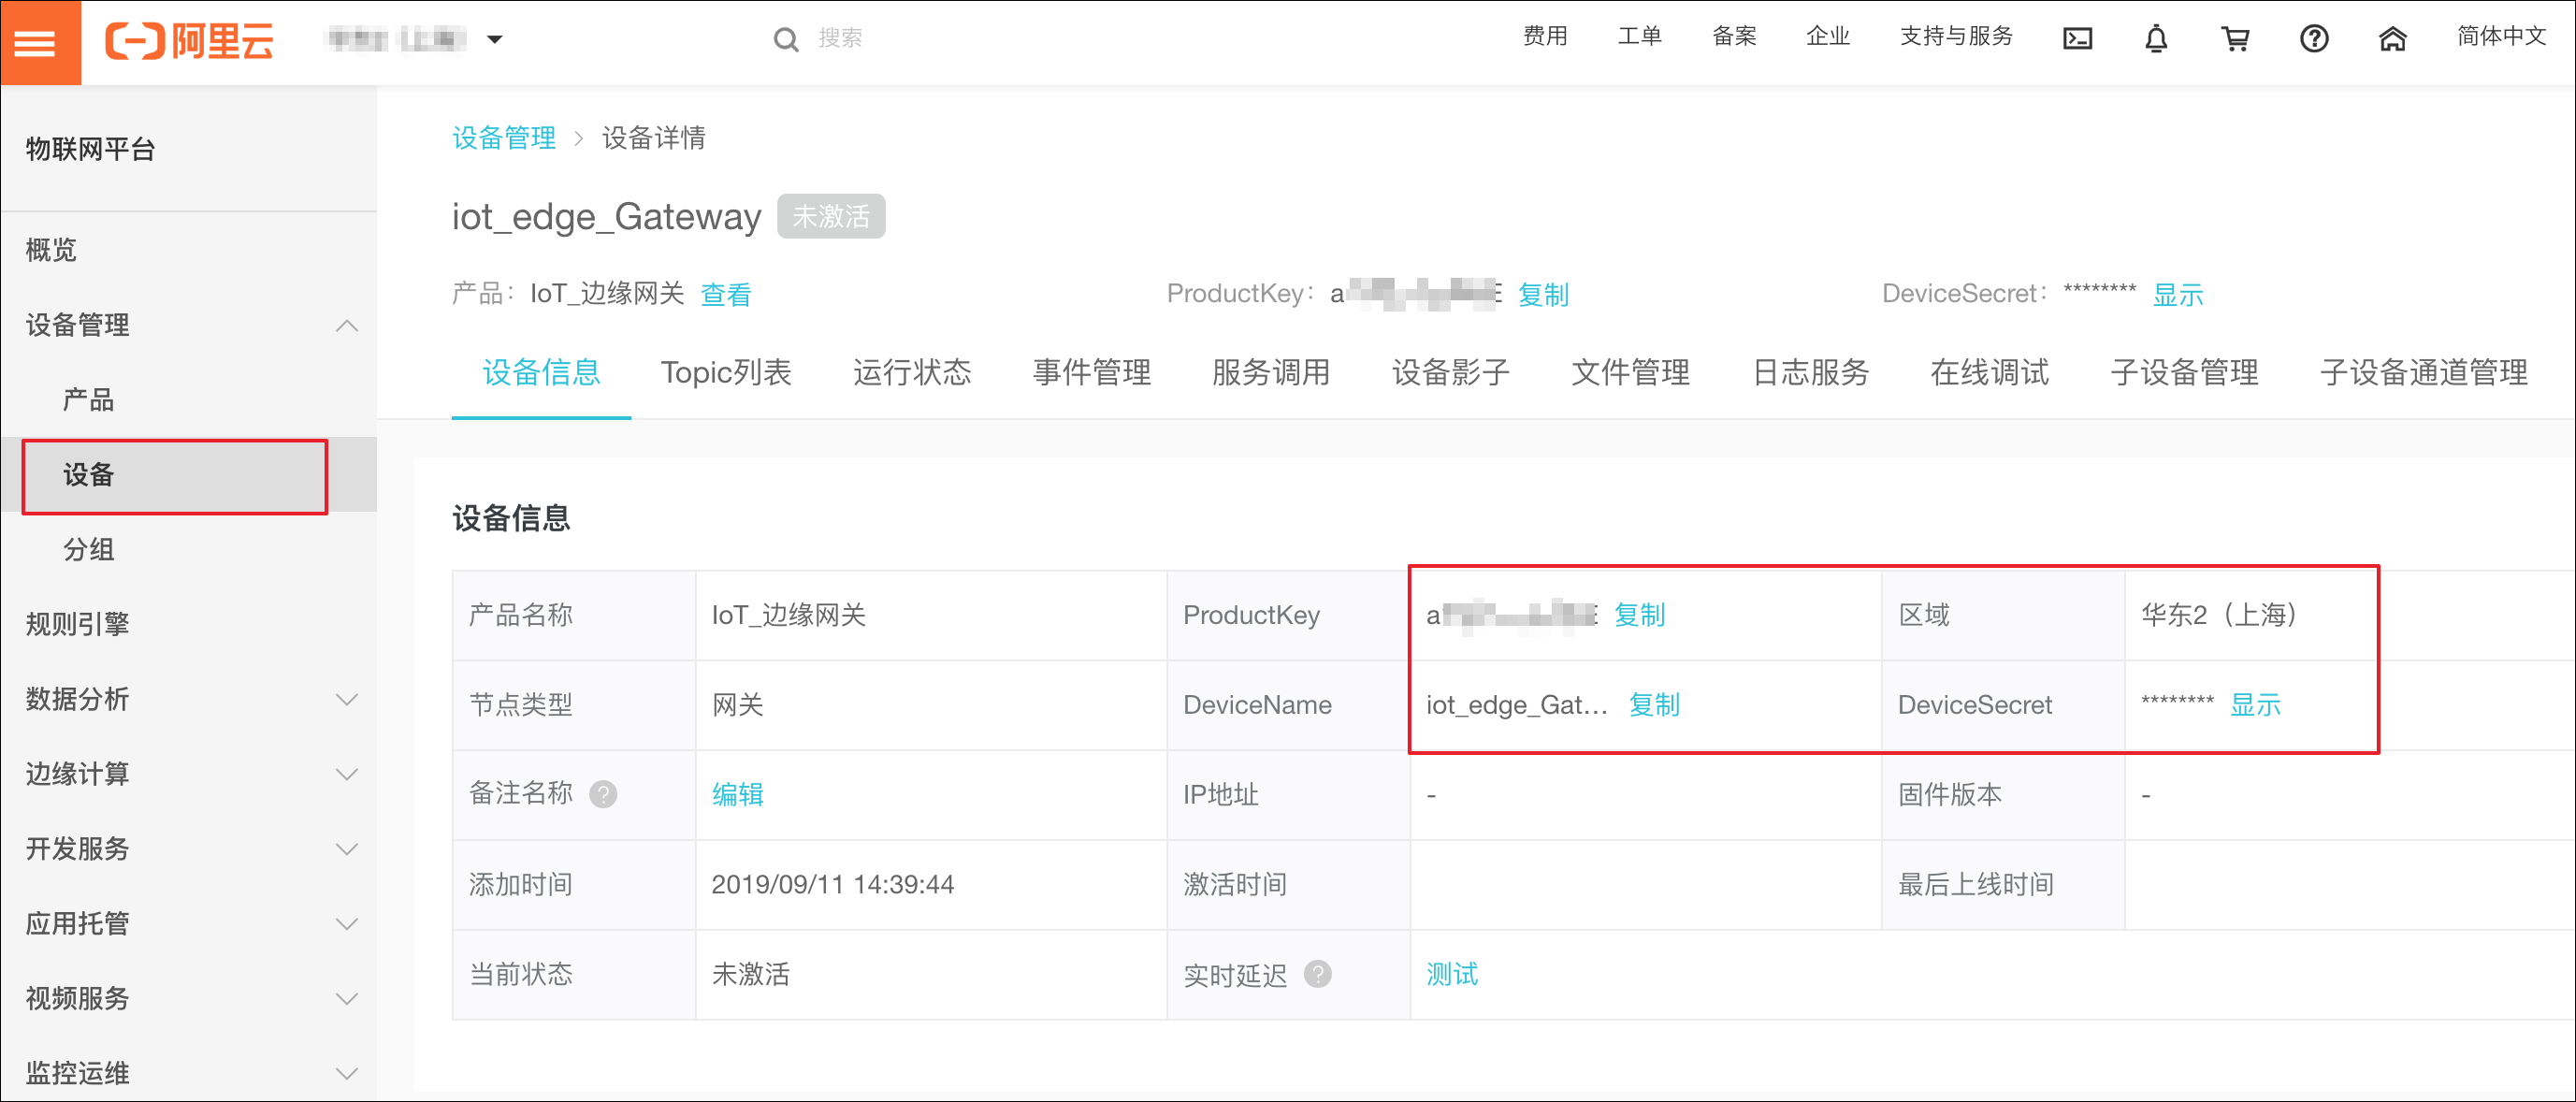
Task: Click help icon beside 备注名称
Action: click(x=603, y=794)
